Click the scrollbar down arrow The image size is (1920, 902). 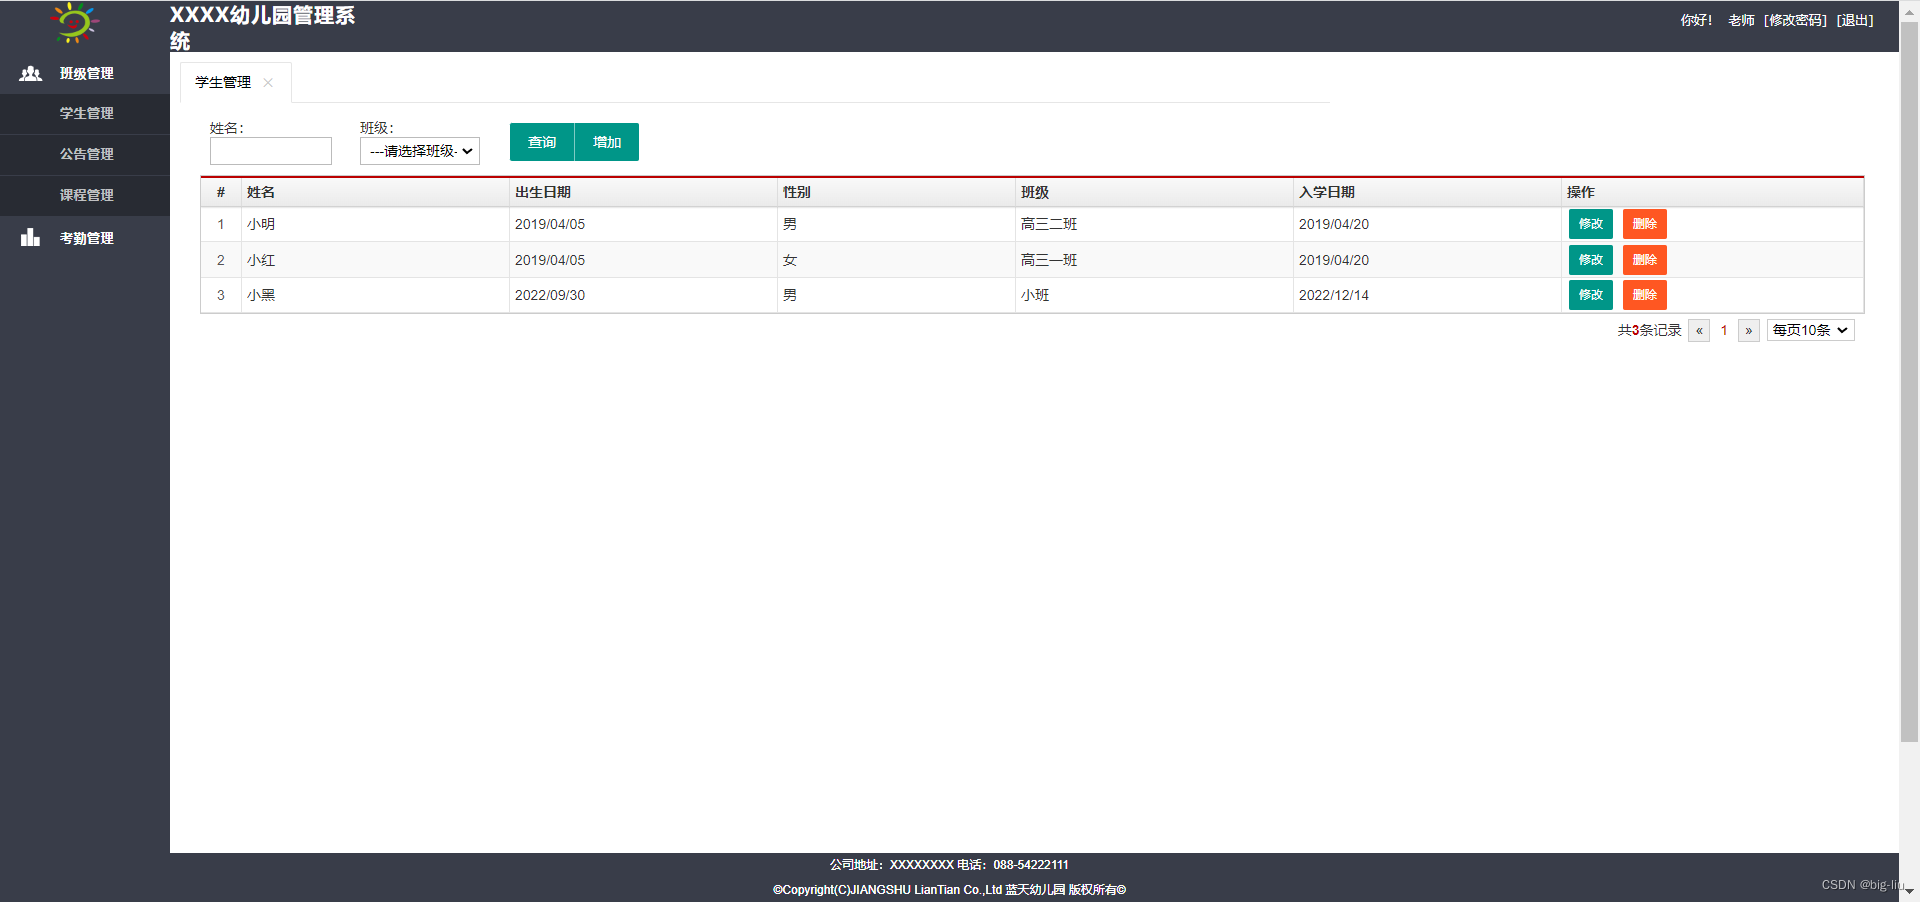pos(1909,892)
